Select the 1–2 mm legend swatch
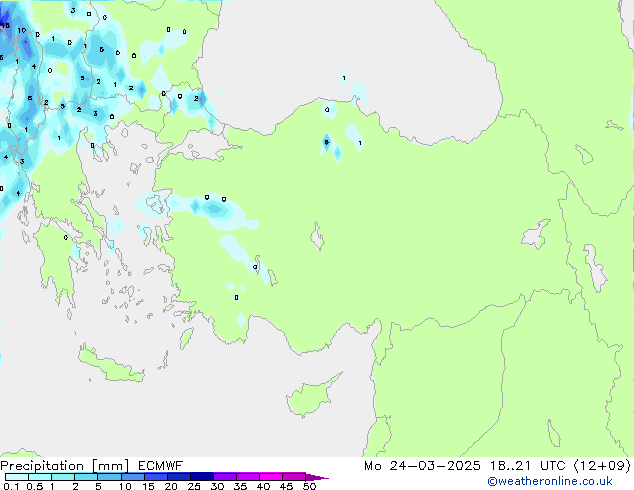This screenshot has width=634, height=490. [63, 477]
